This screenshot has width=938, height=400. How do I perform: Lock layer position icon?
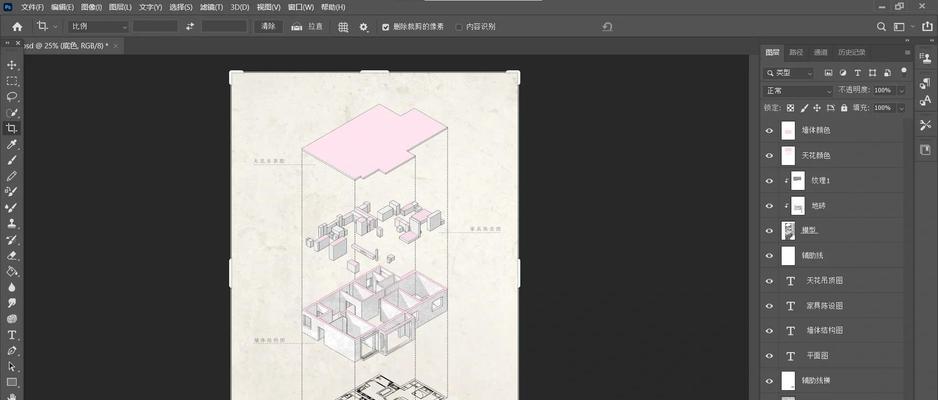click(x=817, y=108)
